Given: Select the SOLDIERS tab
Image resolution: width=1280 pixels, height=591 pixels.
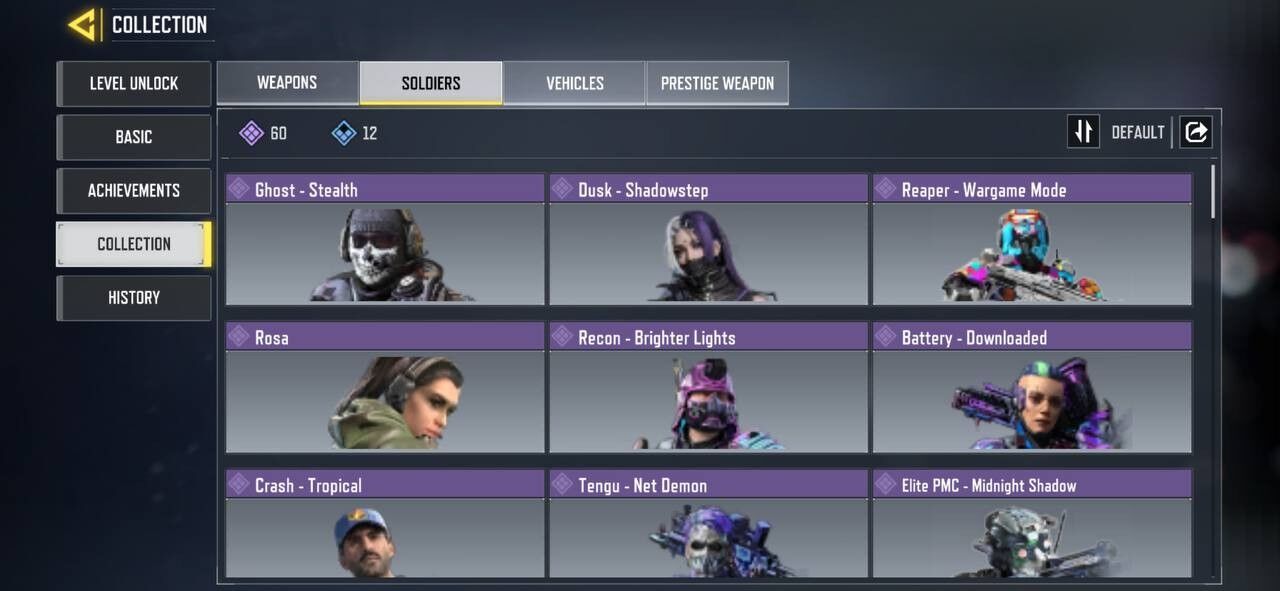Looking at the screenshot, I should [x=431, y=83].
